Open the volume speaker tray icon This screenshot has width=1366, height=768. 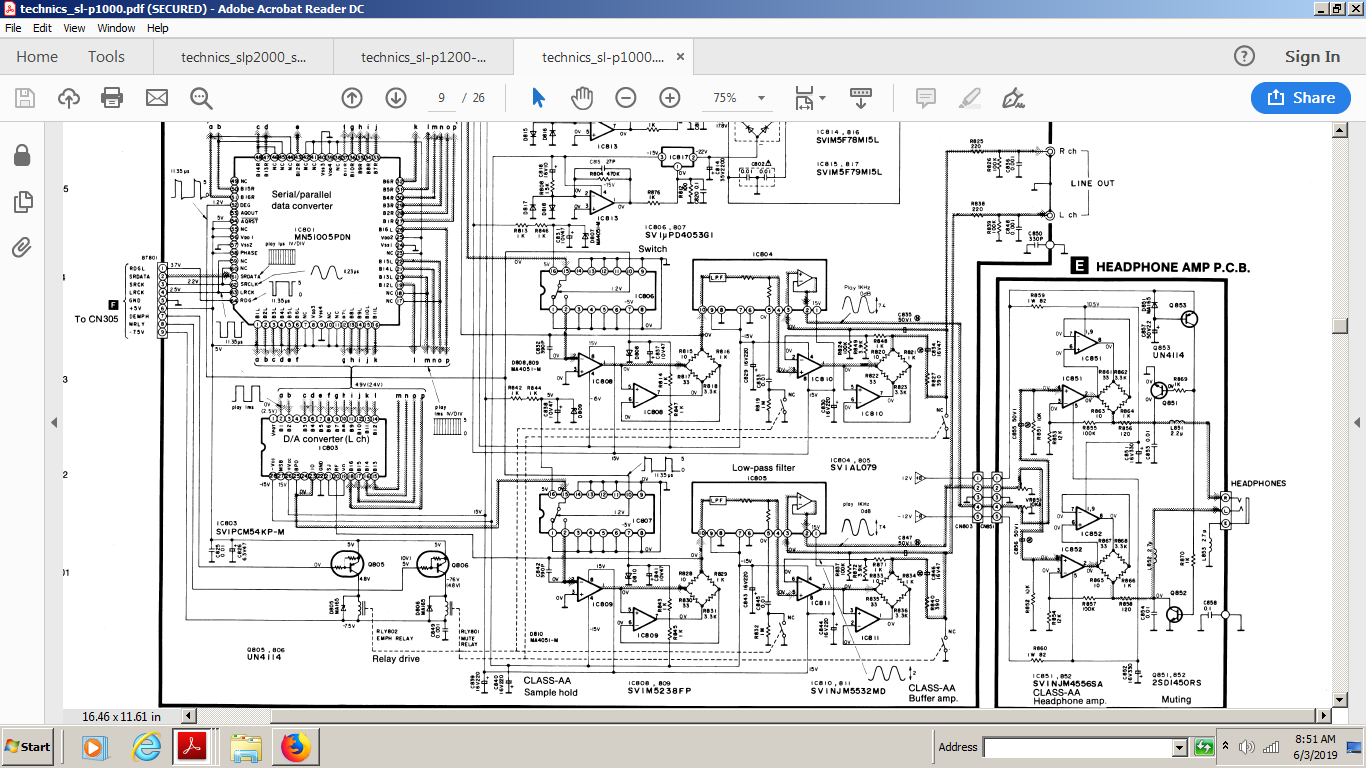1247,747
